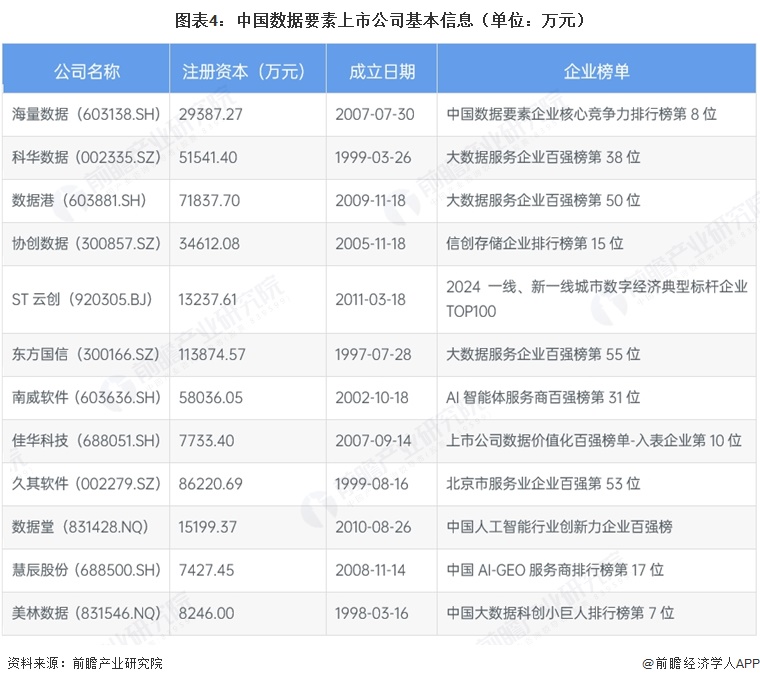Click ranking 北京市服务业企业百强第 53 位
The width and height of the screenshot is (760, 684).
543,484
